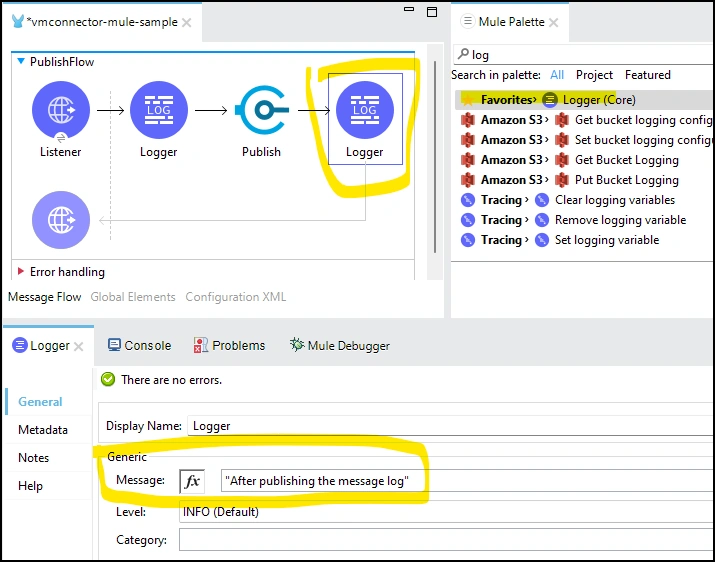The height and width of the screenshot is (562, 715).
Task: Switch to Message Flow view
Action: click(x=45, y=297)
